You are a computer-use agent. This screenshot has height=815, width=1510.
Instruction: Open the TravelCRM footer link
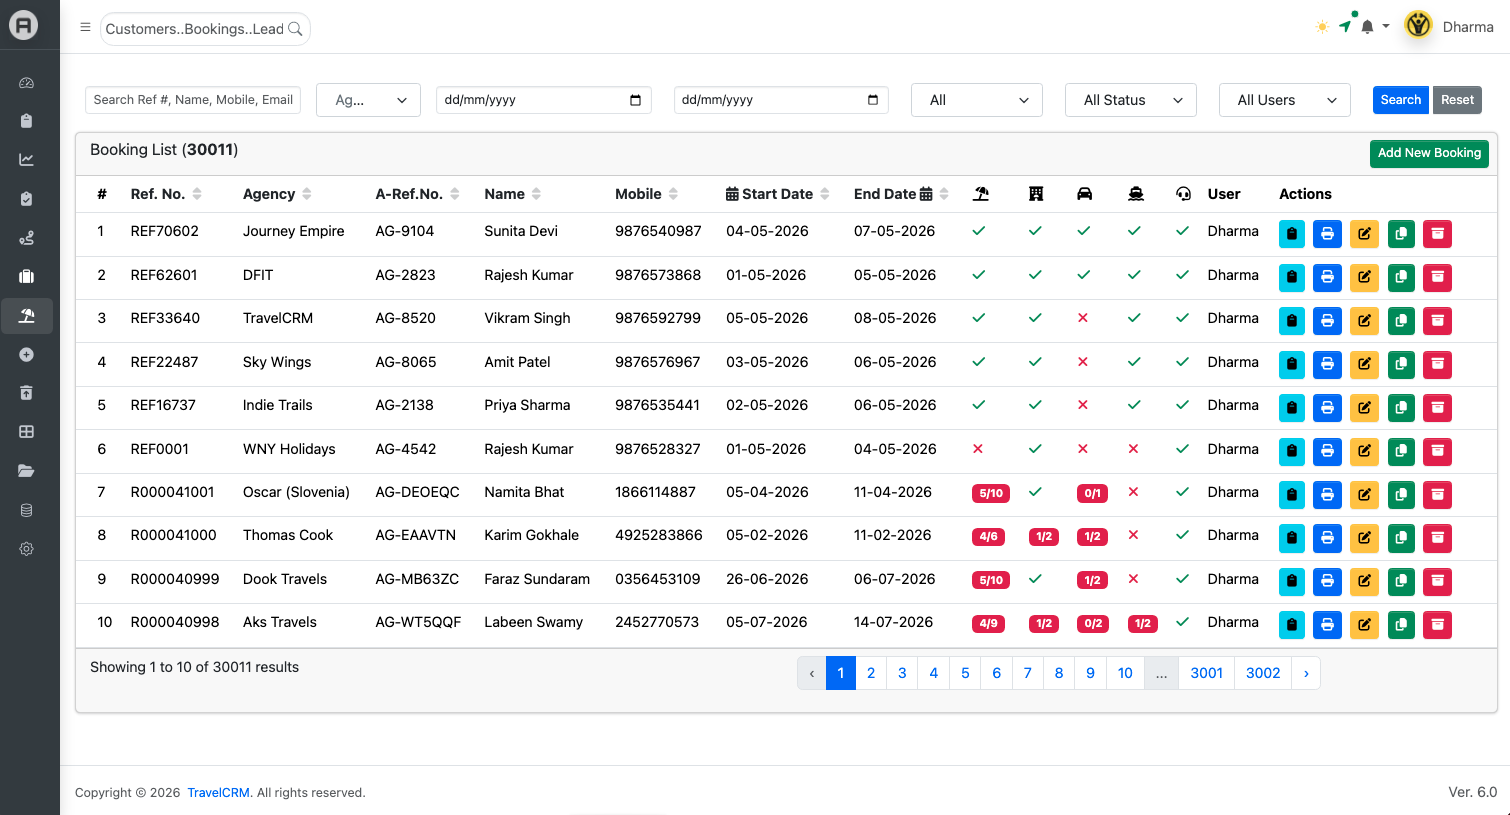tap(218, 793)
